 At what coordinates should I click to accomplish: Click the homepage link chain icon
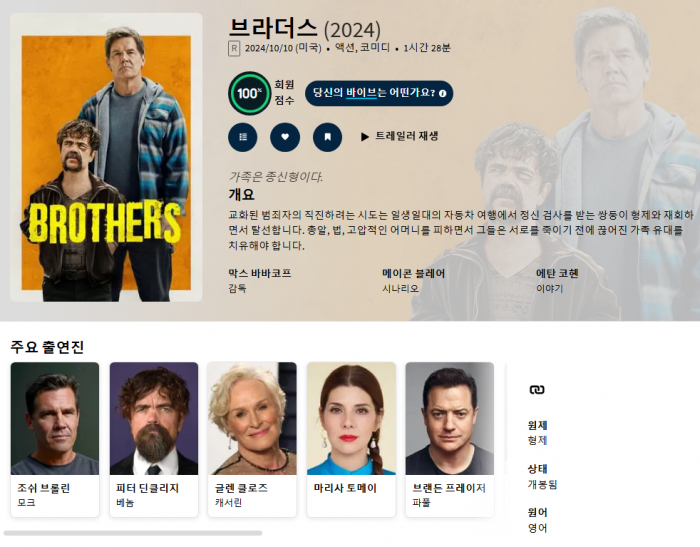[x=537, y=390]
